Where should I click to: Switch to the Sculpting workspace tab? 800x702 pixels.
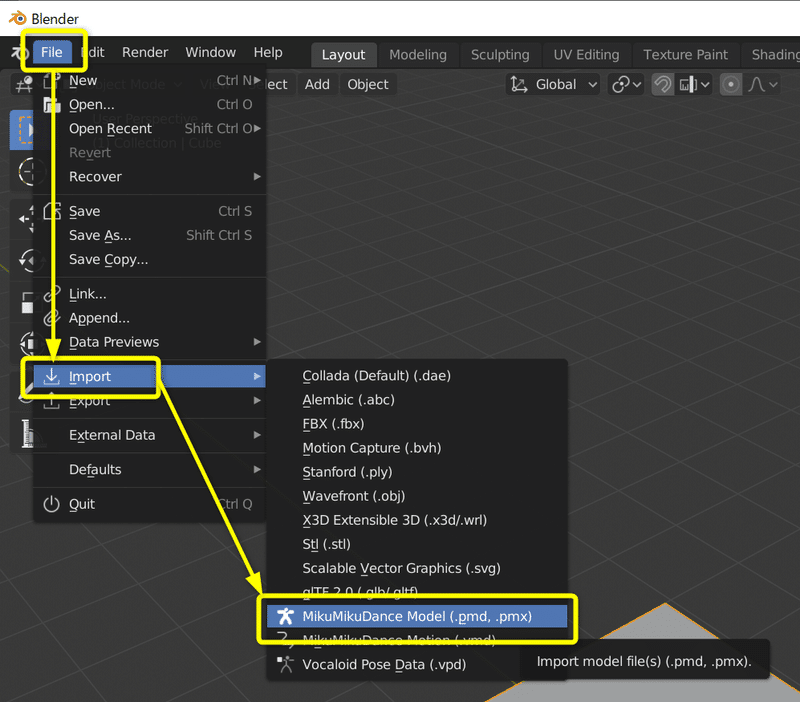[500, 55]
